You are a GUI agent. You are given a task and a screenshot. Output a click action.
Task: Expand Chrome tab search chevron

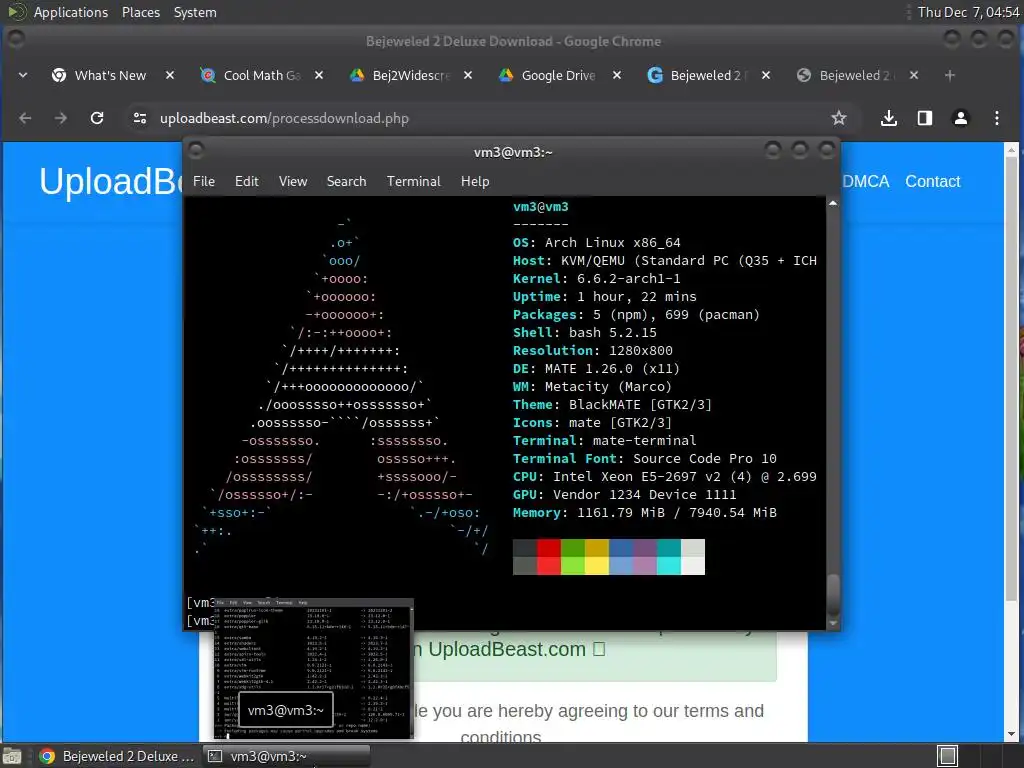point(23,75)
